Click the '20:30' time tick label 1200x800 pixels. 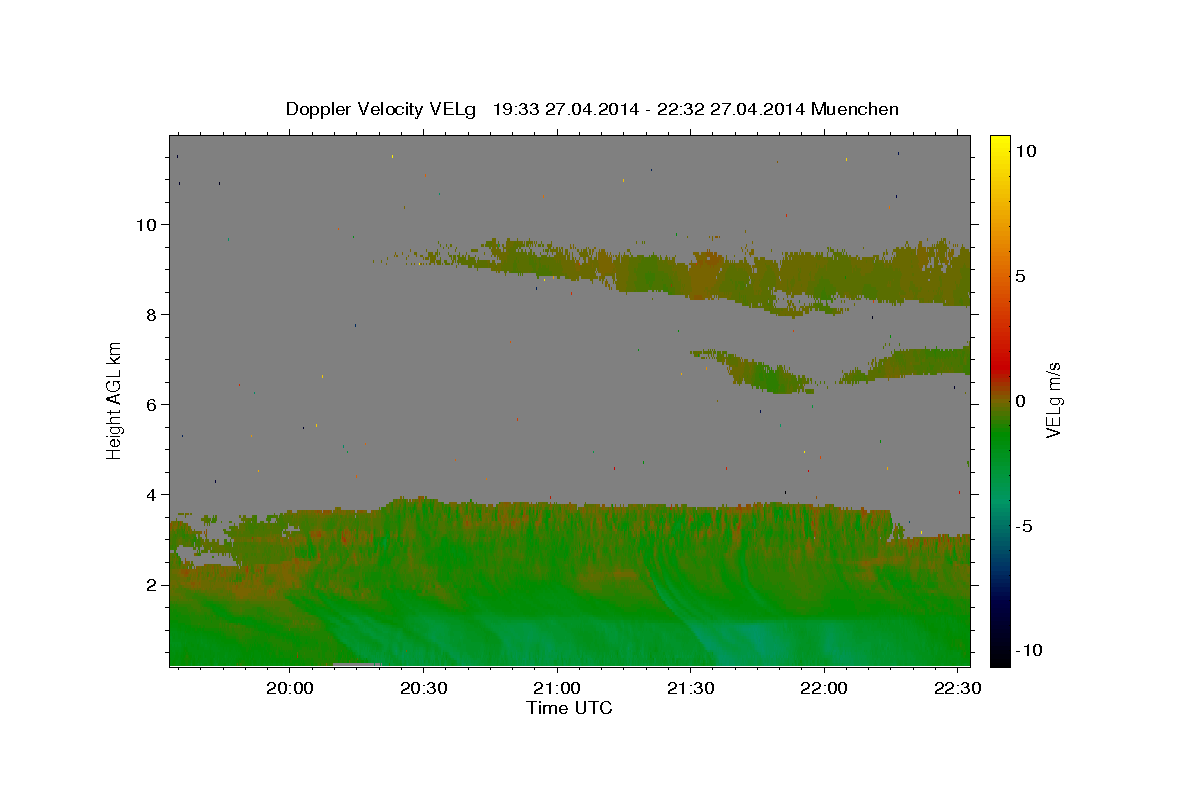pyautogui.click(x=423, y=689)
